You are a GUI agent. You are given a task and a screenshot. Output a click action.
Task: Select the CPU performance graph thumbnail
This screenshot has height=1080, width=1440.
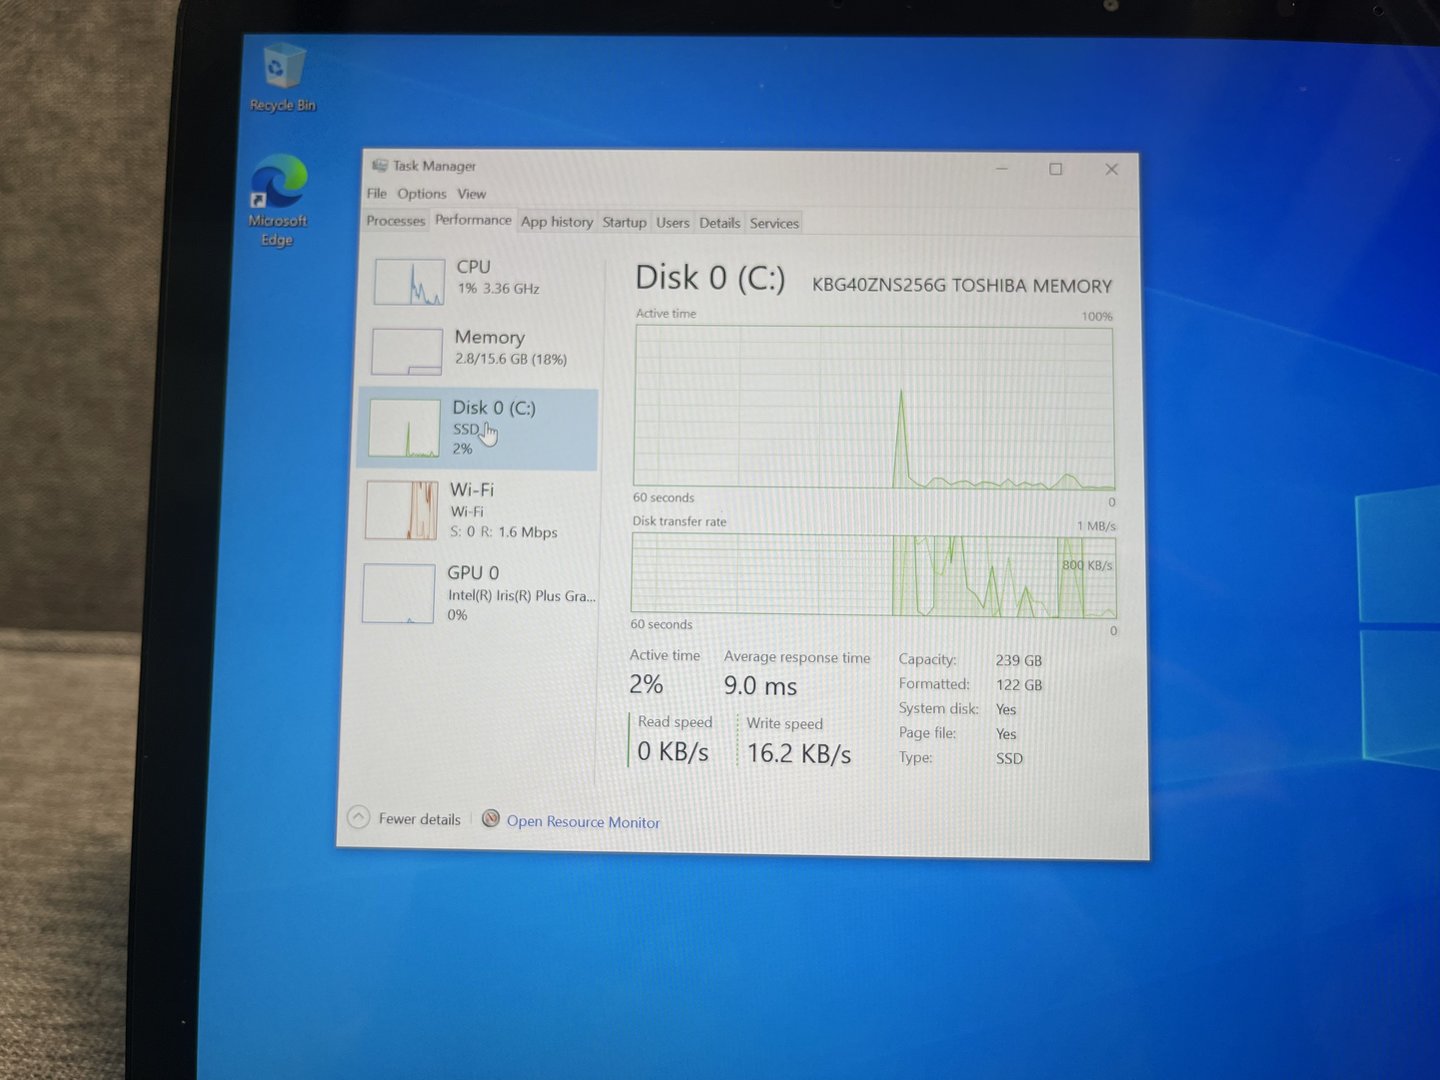click(409, 282)
